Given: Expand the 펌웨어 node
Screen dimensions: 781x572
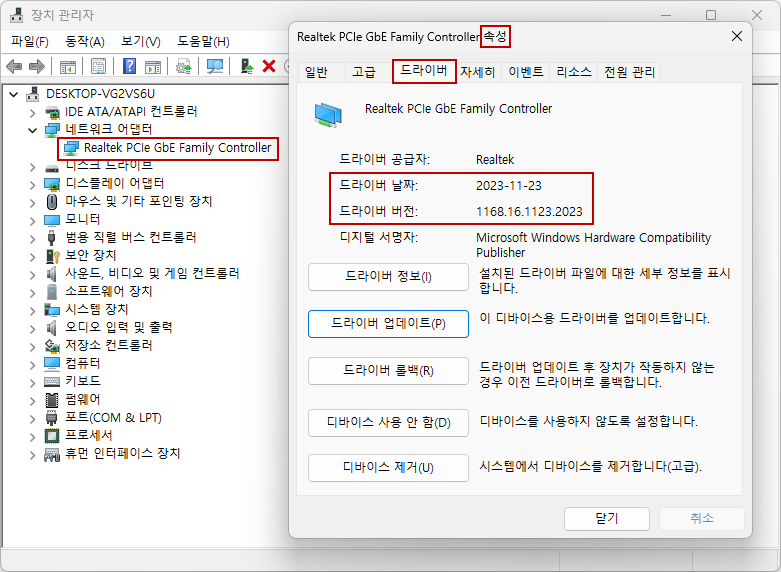Looking at the screenshot, I should [32, 400].
